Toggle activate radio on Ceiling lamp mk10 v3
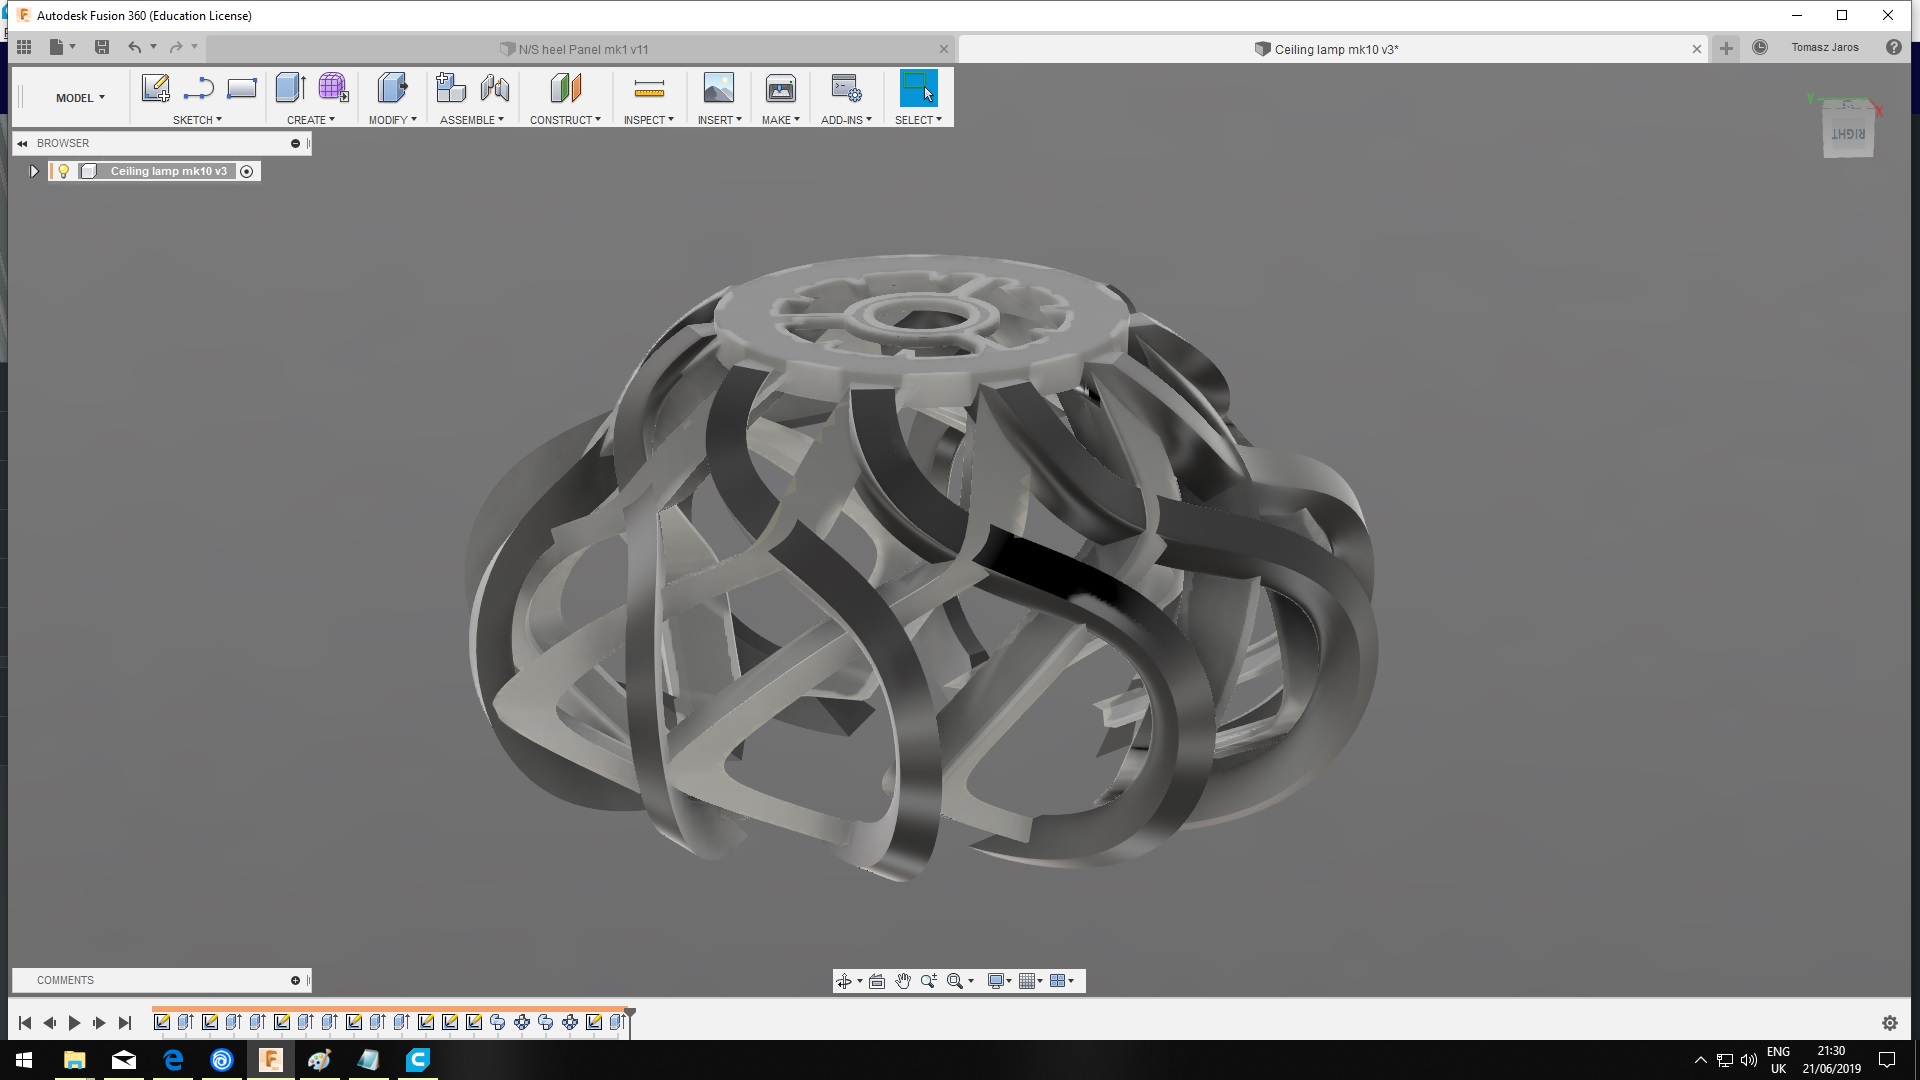The height and width of the screenshot is (1080, 1920). click(x=246, y=171)
